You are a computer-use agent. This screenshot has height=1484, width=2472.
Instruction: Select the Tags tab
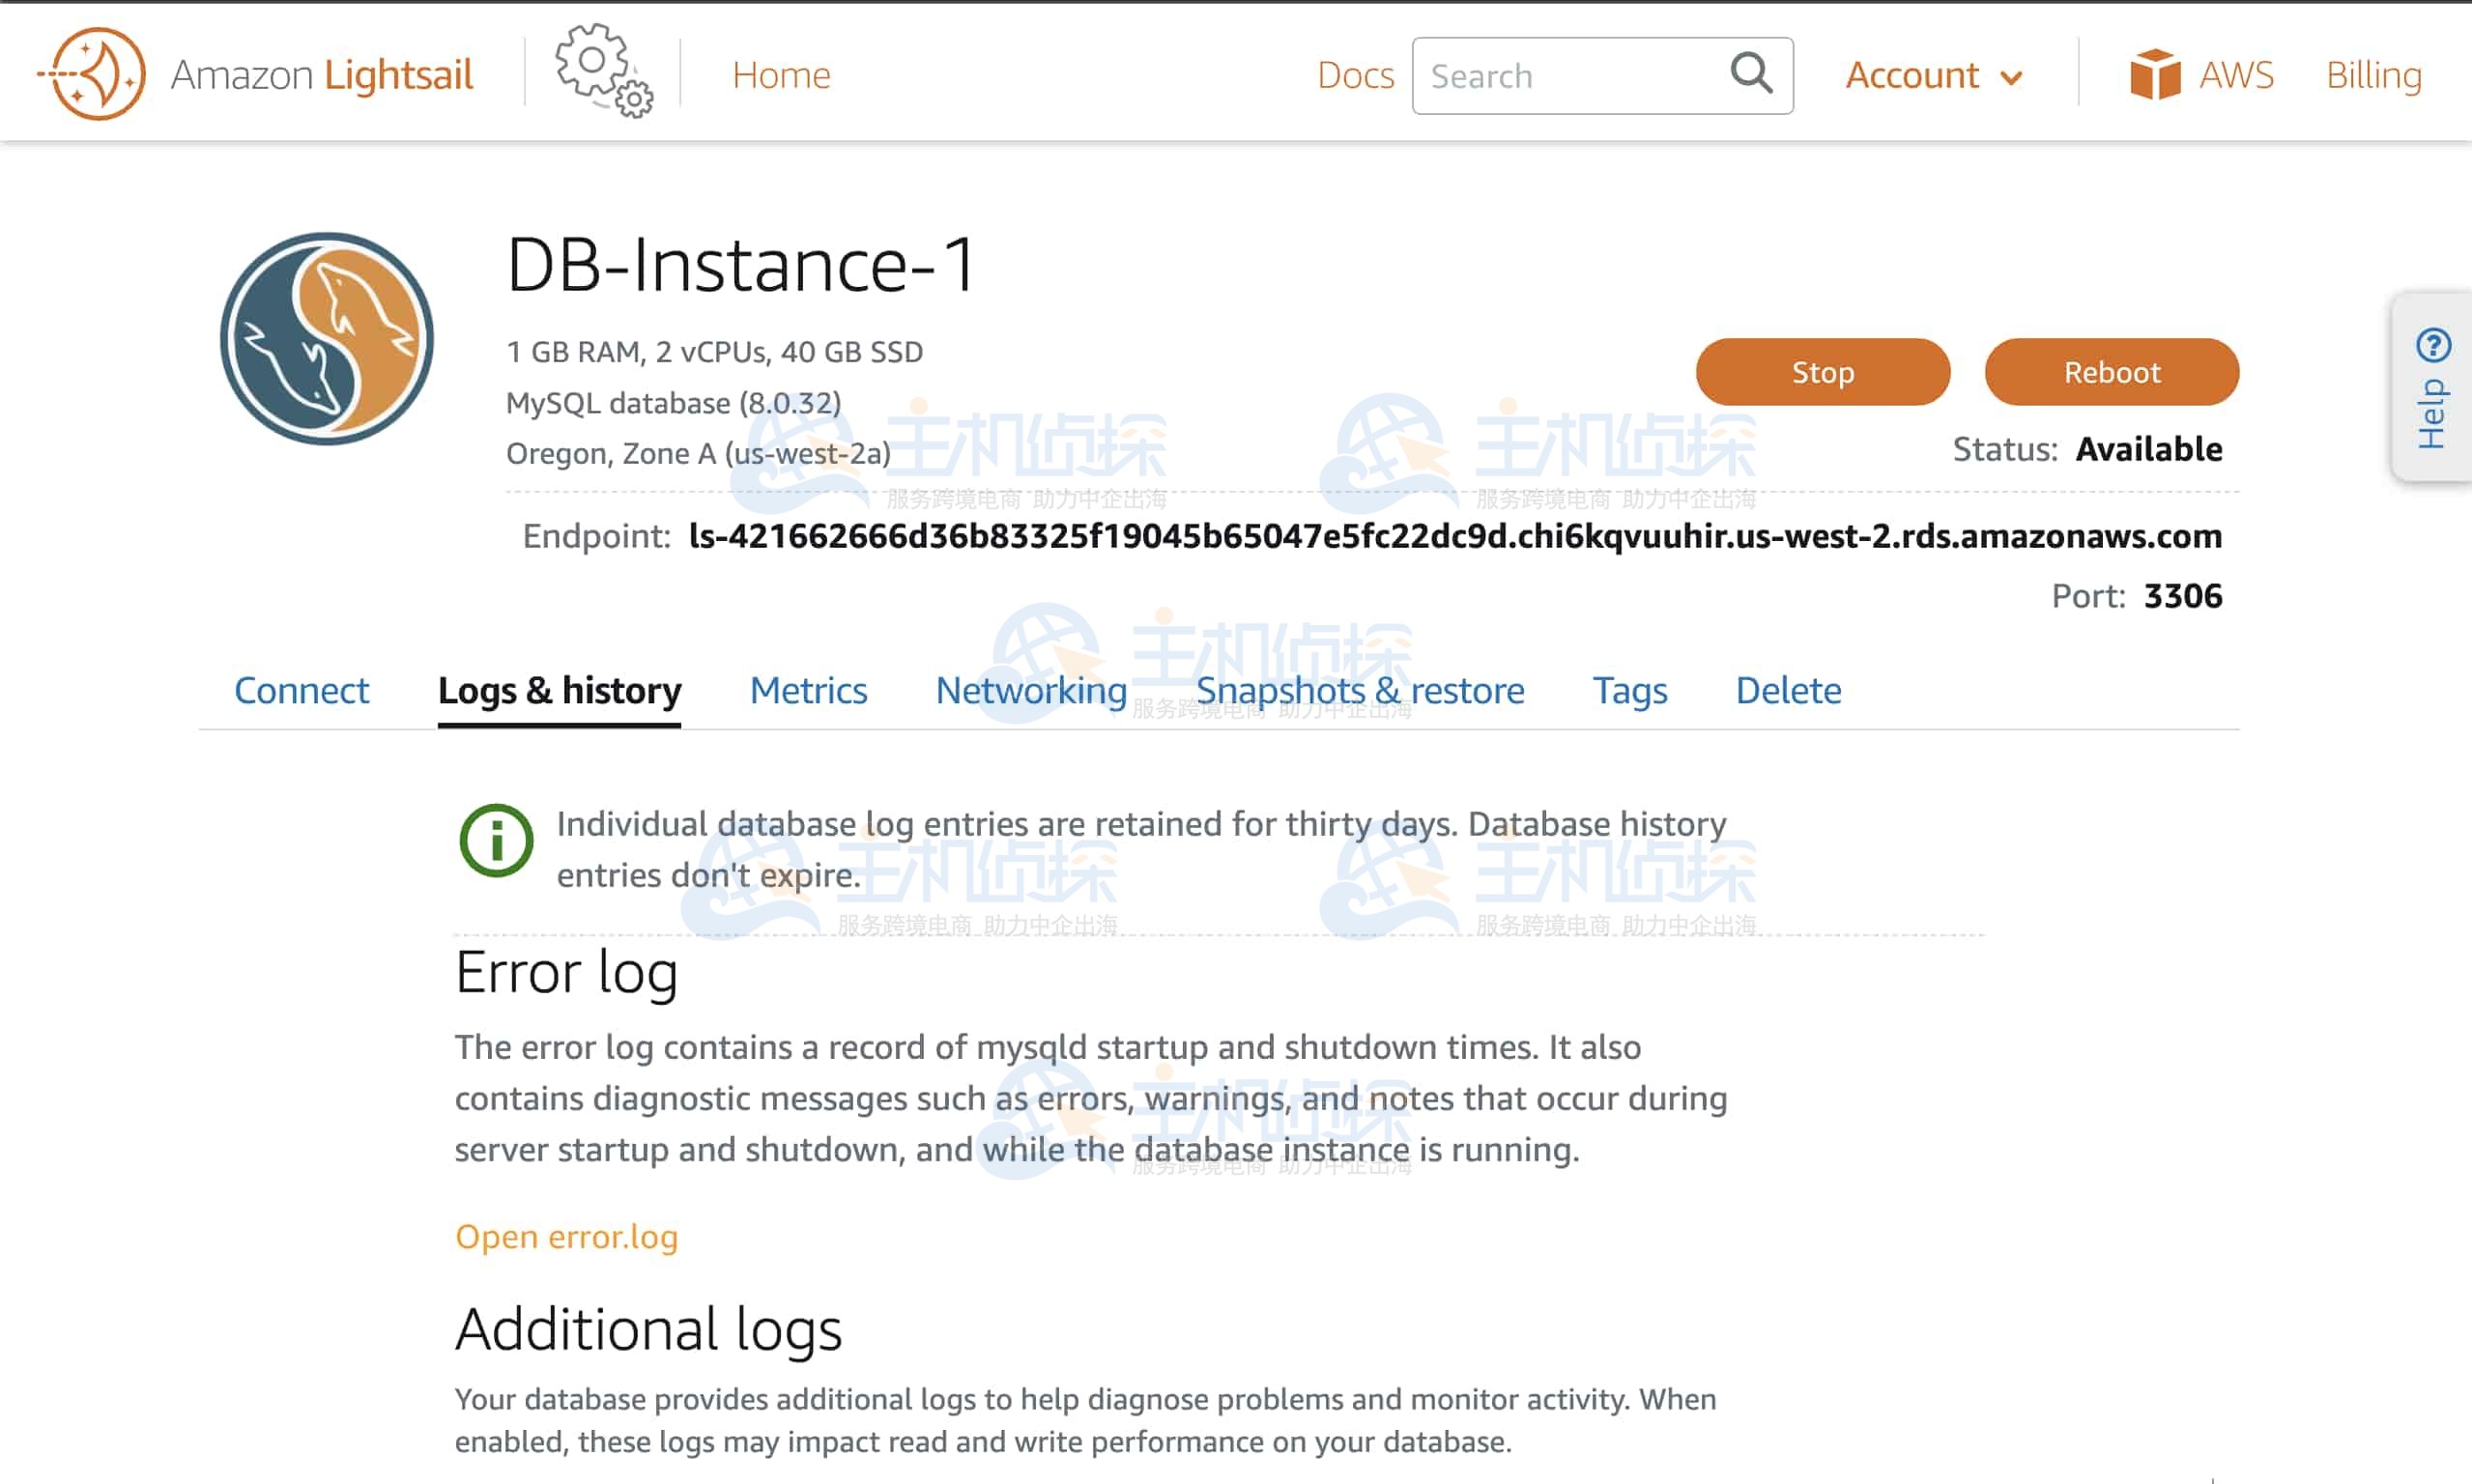tap(1629, 690)
